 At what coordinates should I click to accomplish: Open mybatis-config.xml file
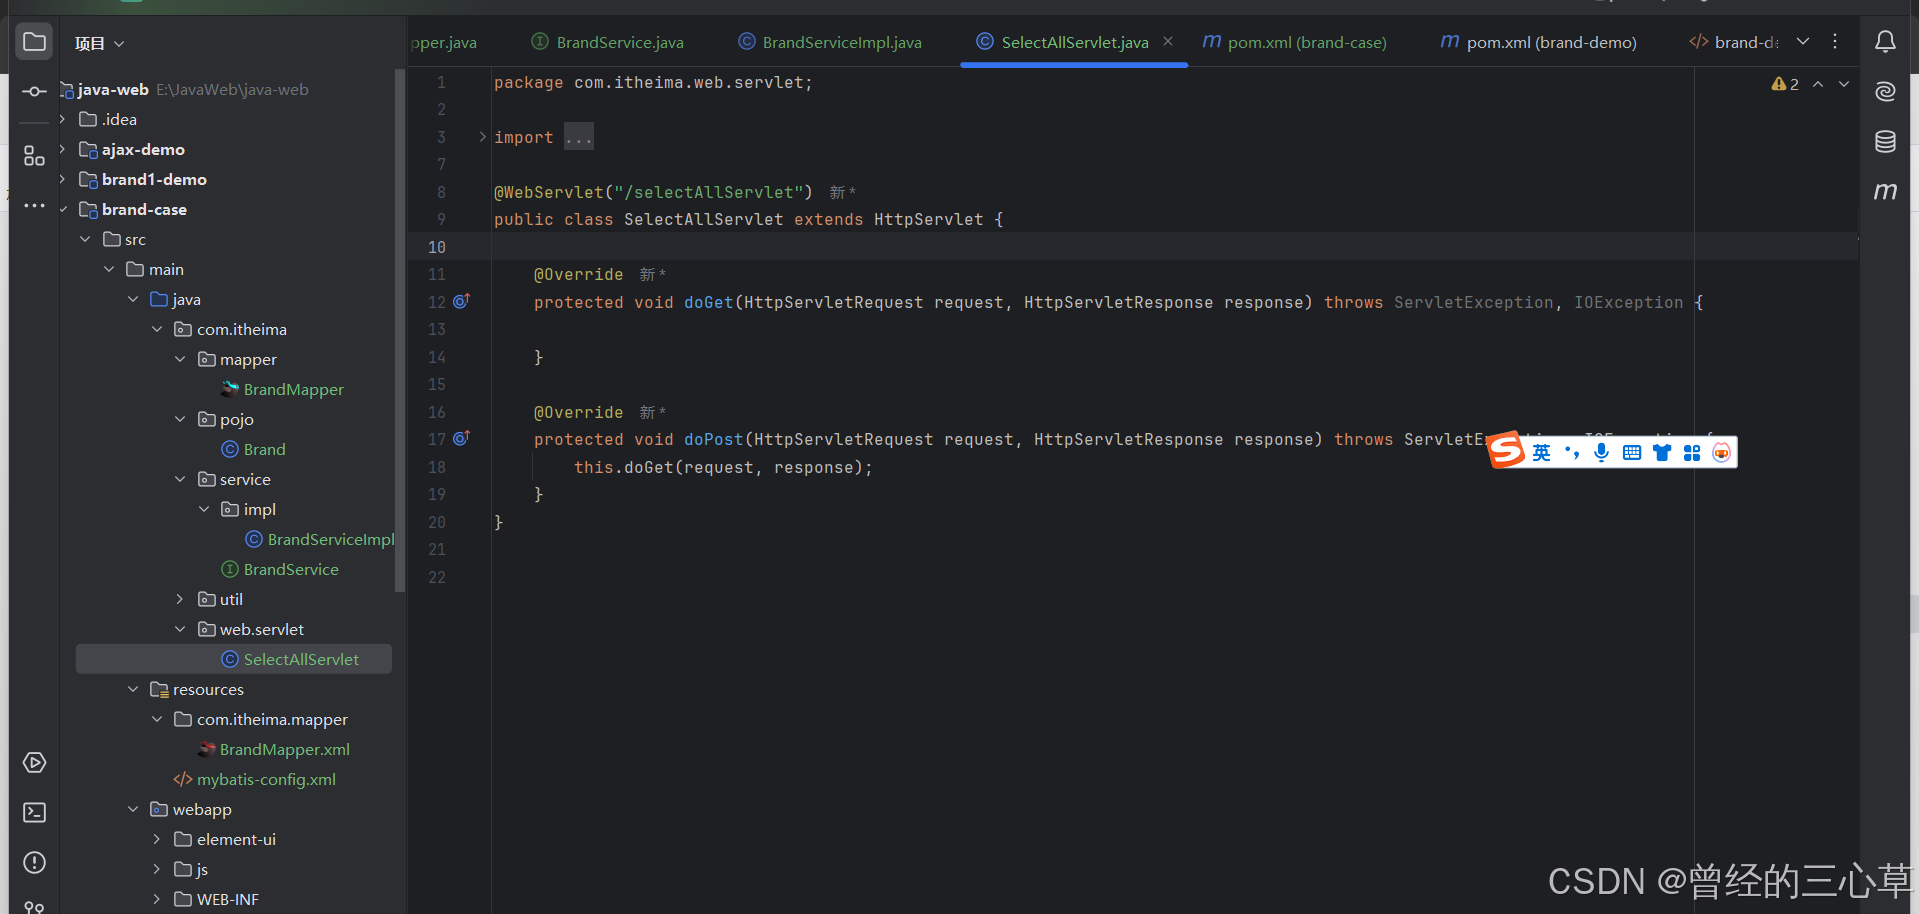266,779
